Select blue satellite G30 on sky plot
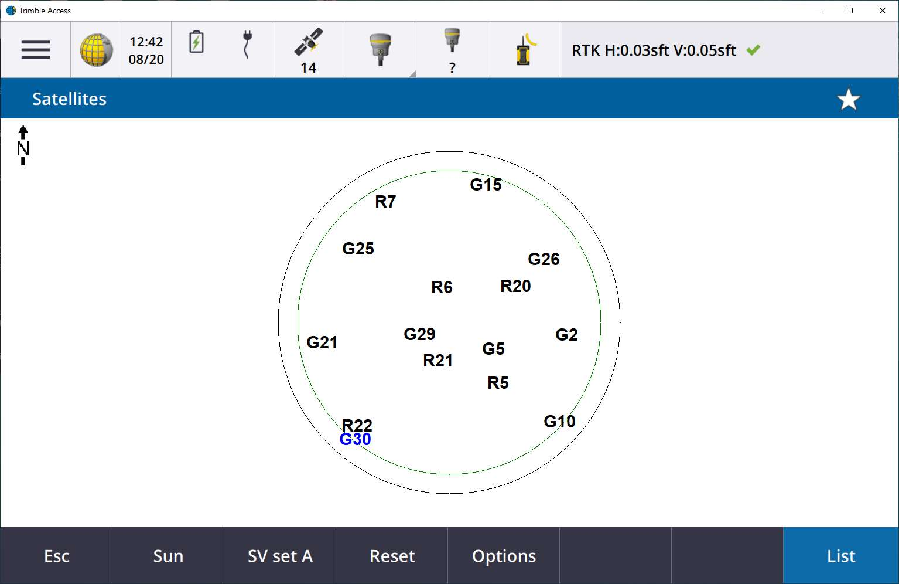Image resolution: width=899 pixels, height=584 pixels. click(355, 440)
